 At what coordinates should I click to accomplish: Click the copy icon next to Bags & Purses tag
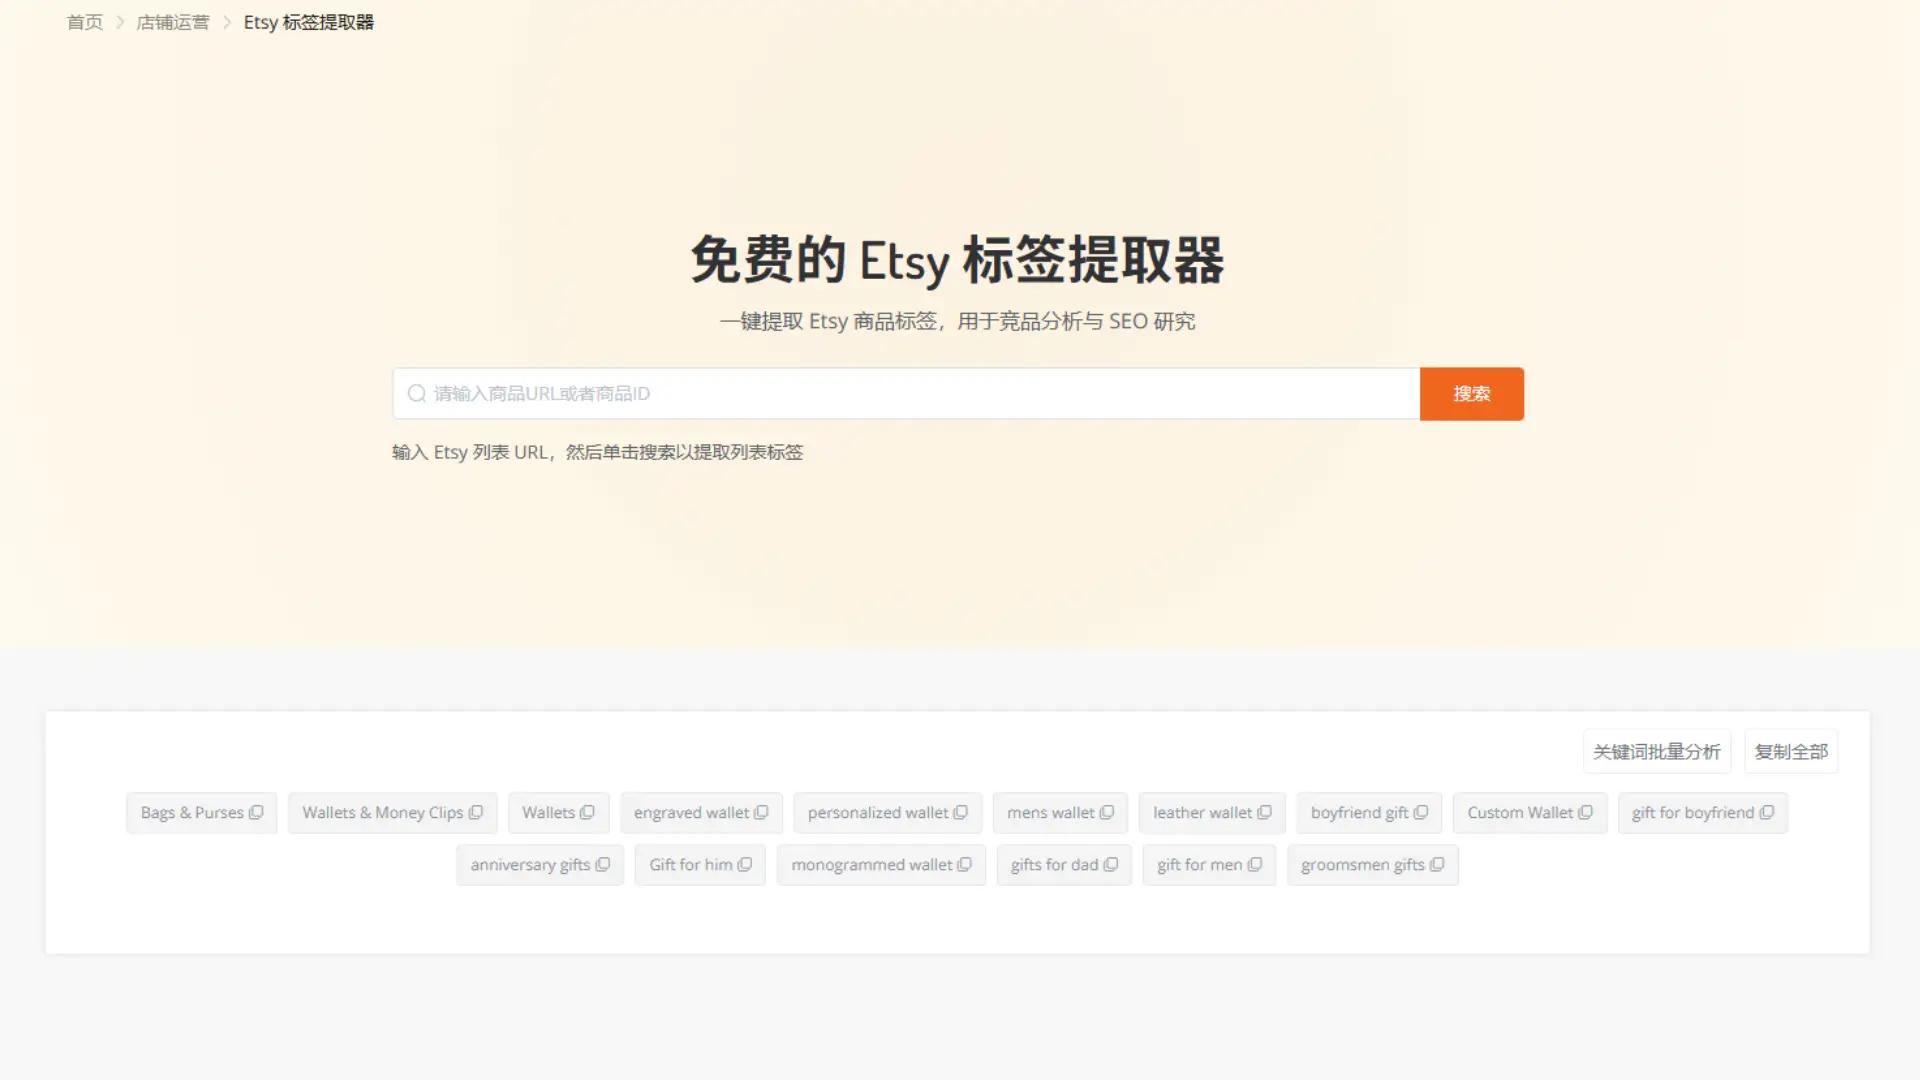coord(257,812)
